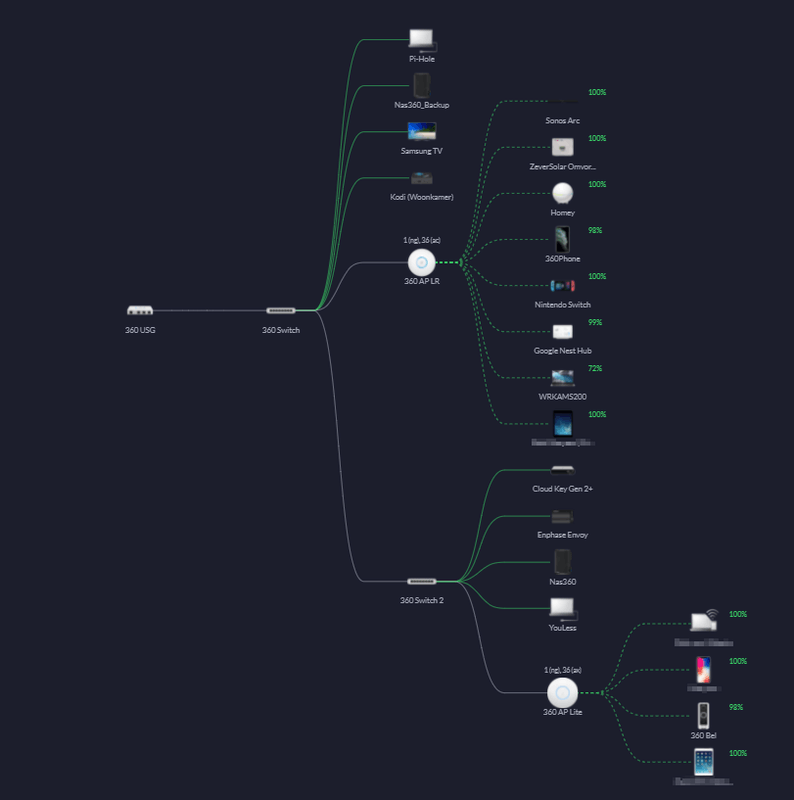The width and height of the screenshot is (794, 800).
Task: Click the Google Nest Hub icon
Action: click(562, 332)
